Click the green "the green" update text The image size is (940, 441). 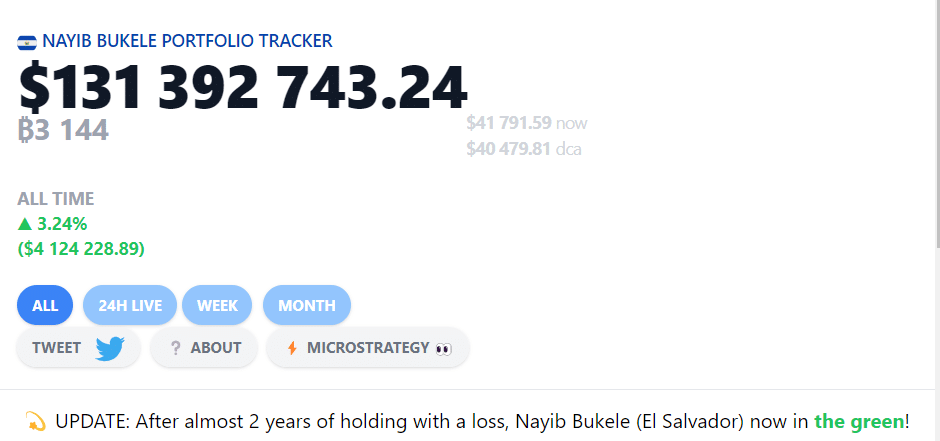pos(859,422)
